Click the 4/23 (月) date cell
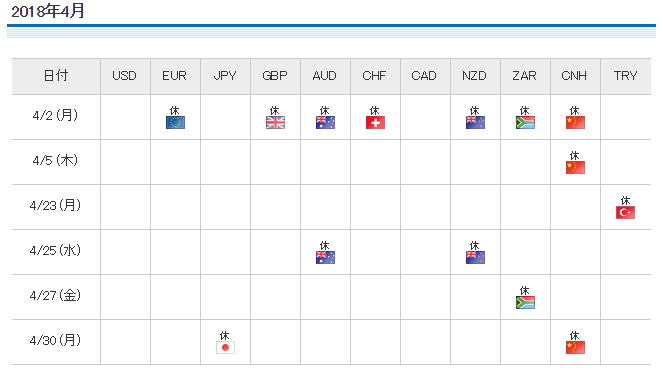Screen dimensions: 663x372 click(x=56, y=207)
